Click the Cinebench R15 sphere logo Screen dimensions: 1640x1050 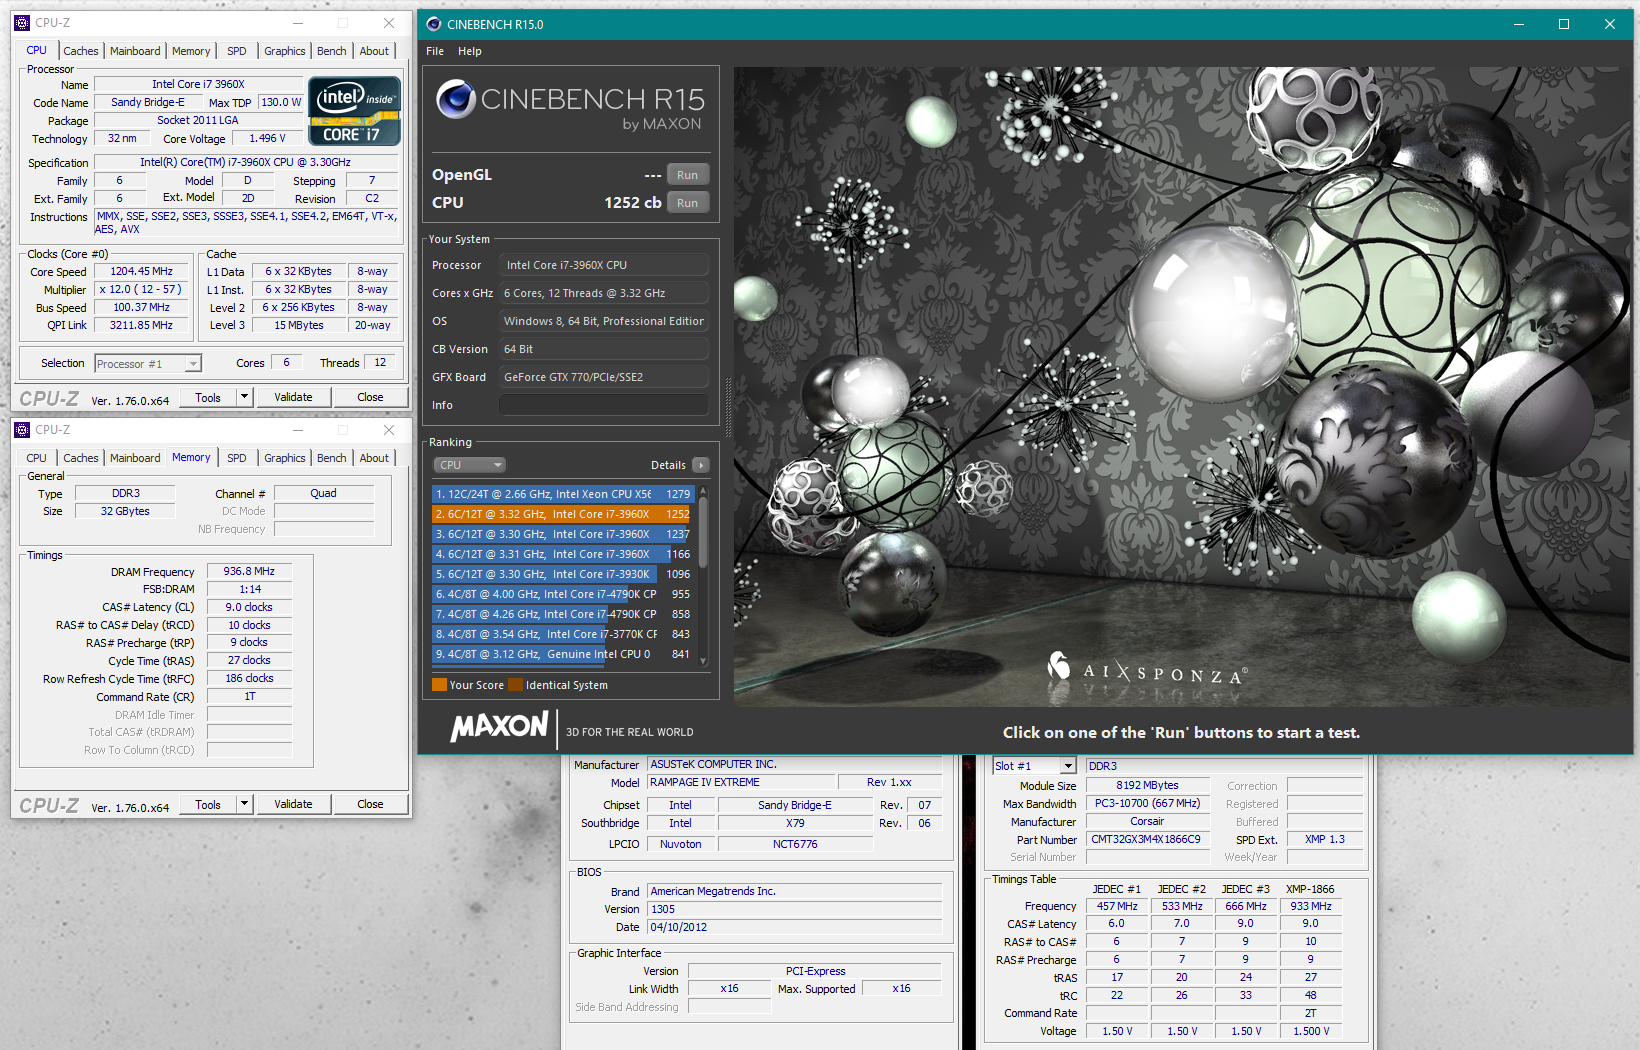pyautogui.click(x=455, y=98)
